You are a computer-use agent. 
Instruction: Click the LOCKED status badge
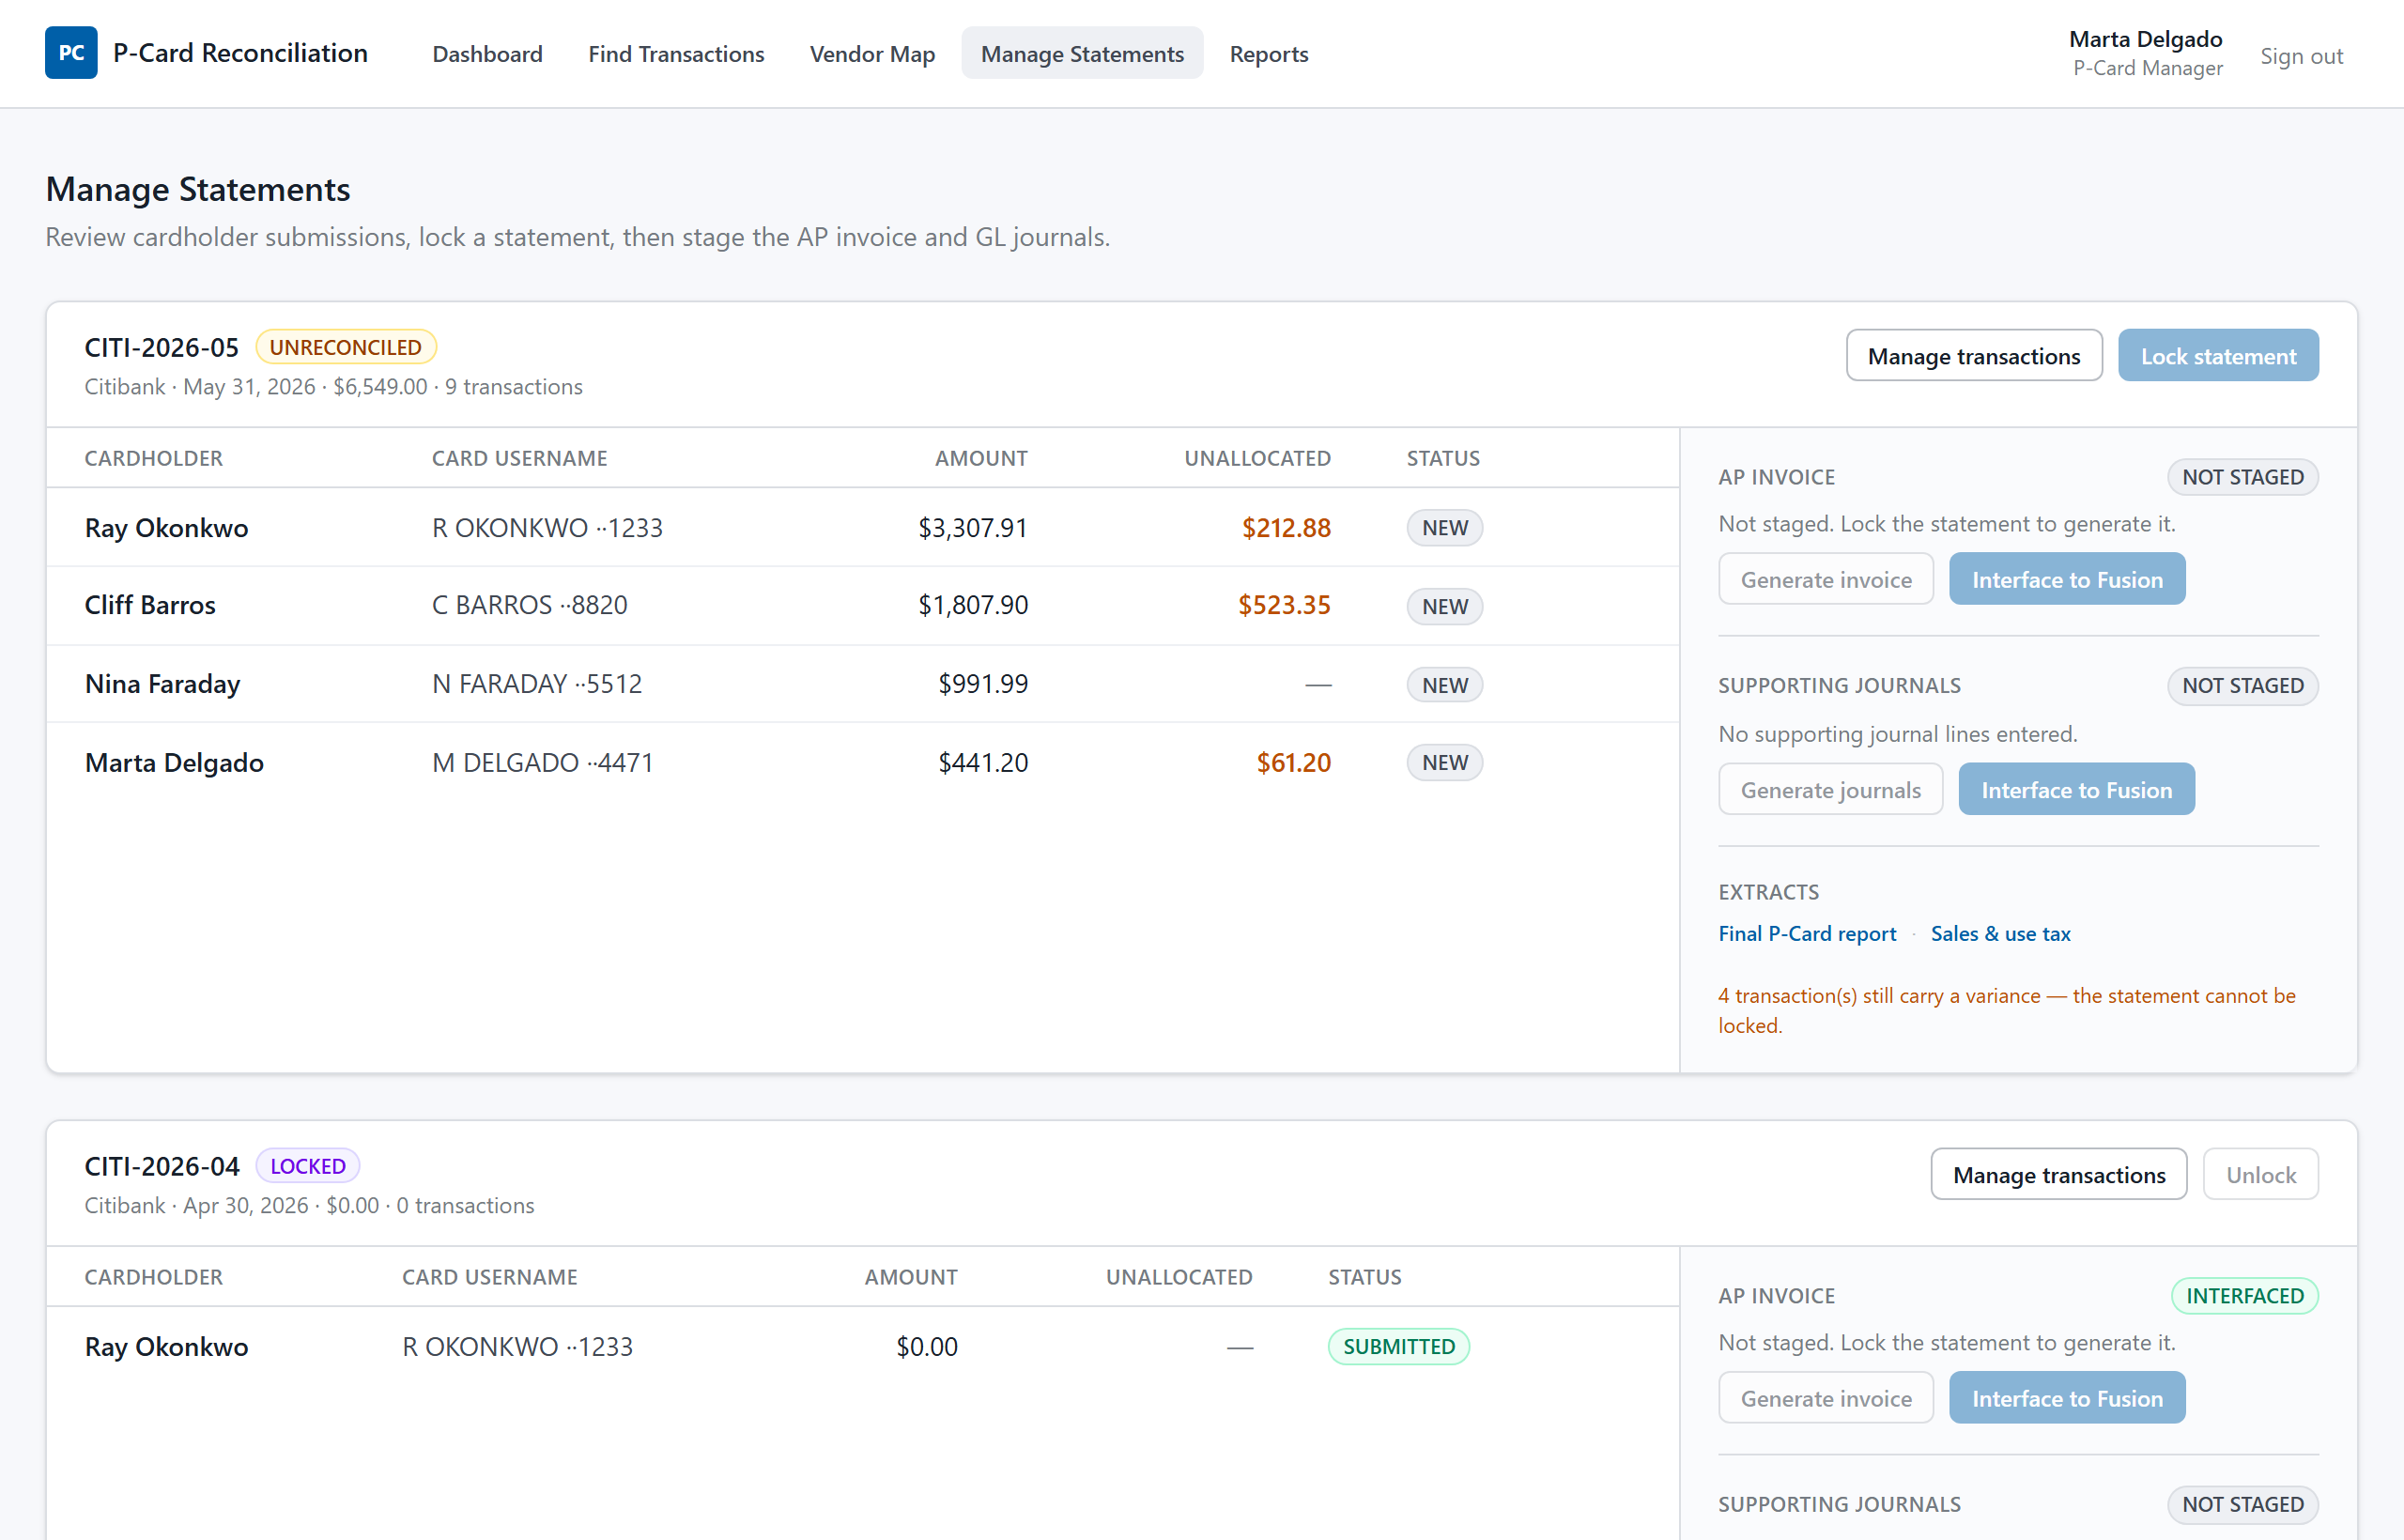[307, 1166]
